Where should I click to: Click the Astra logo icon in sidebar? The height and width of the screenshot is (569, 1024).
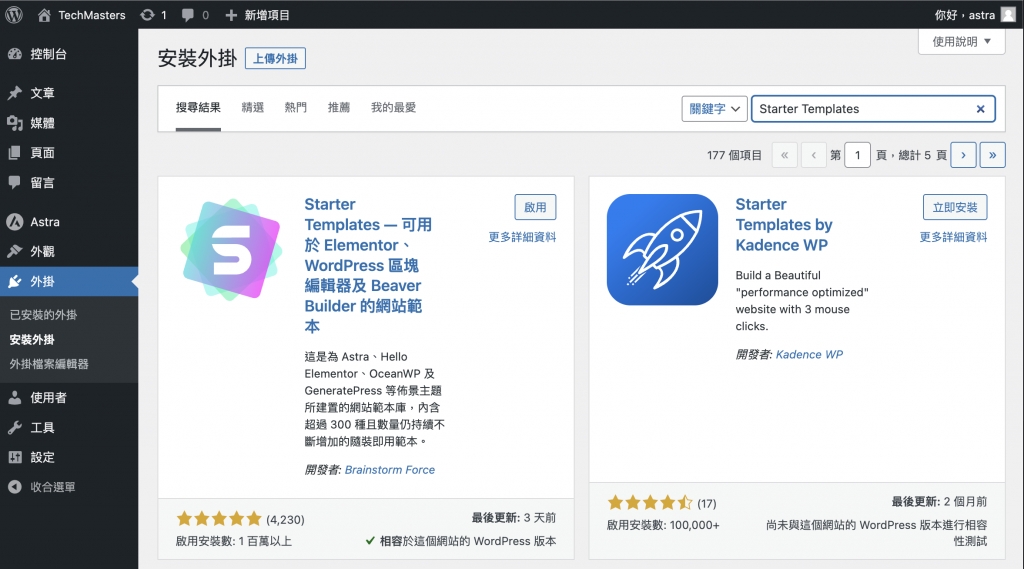click(x=15, y=222)
